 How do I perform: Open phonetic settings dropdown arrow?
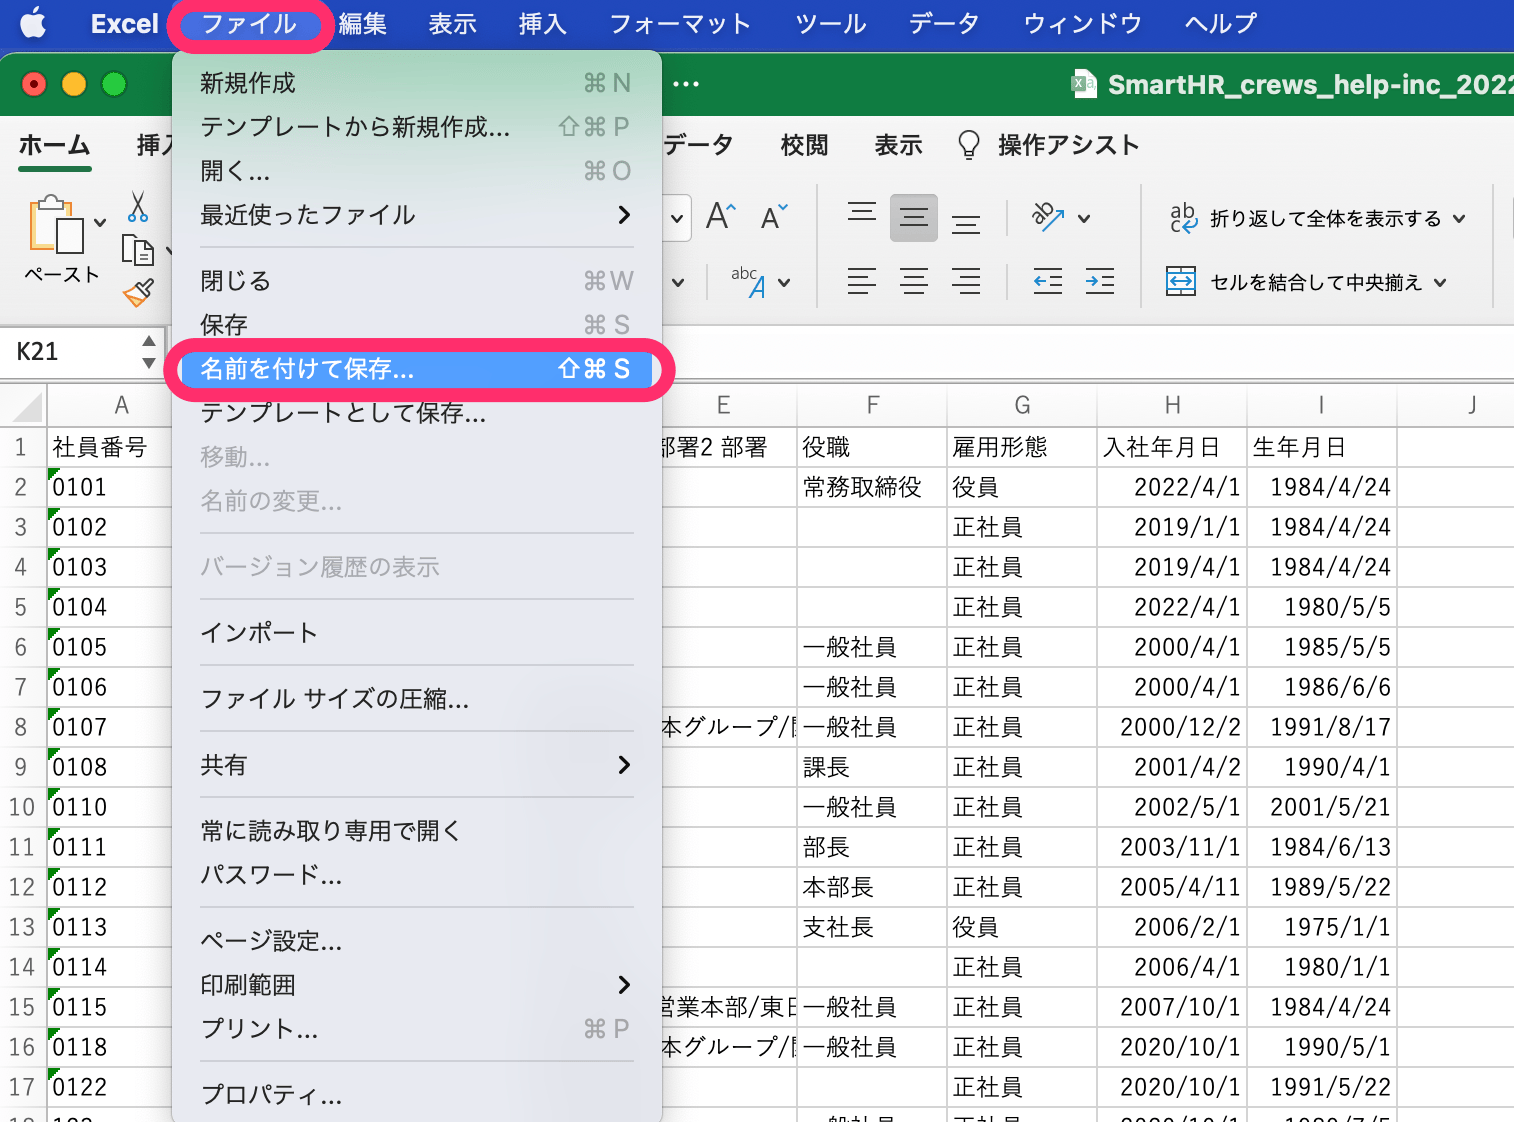(x=784, y=283)
